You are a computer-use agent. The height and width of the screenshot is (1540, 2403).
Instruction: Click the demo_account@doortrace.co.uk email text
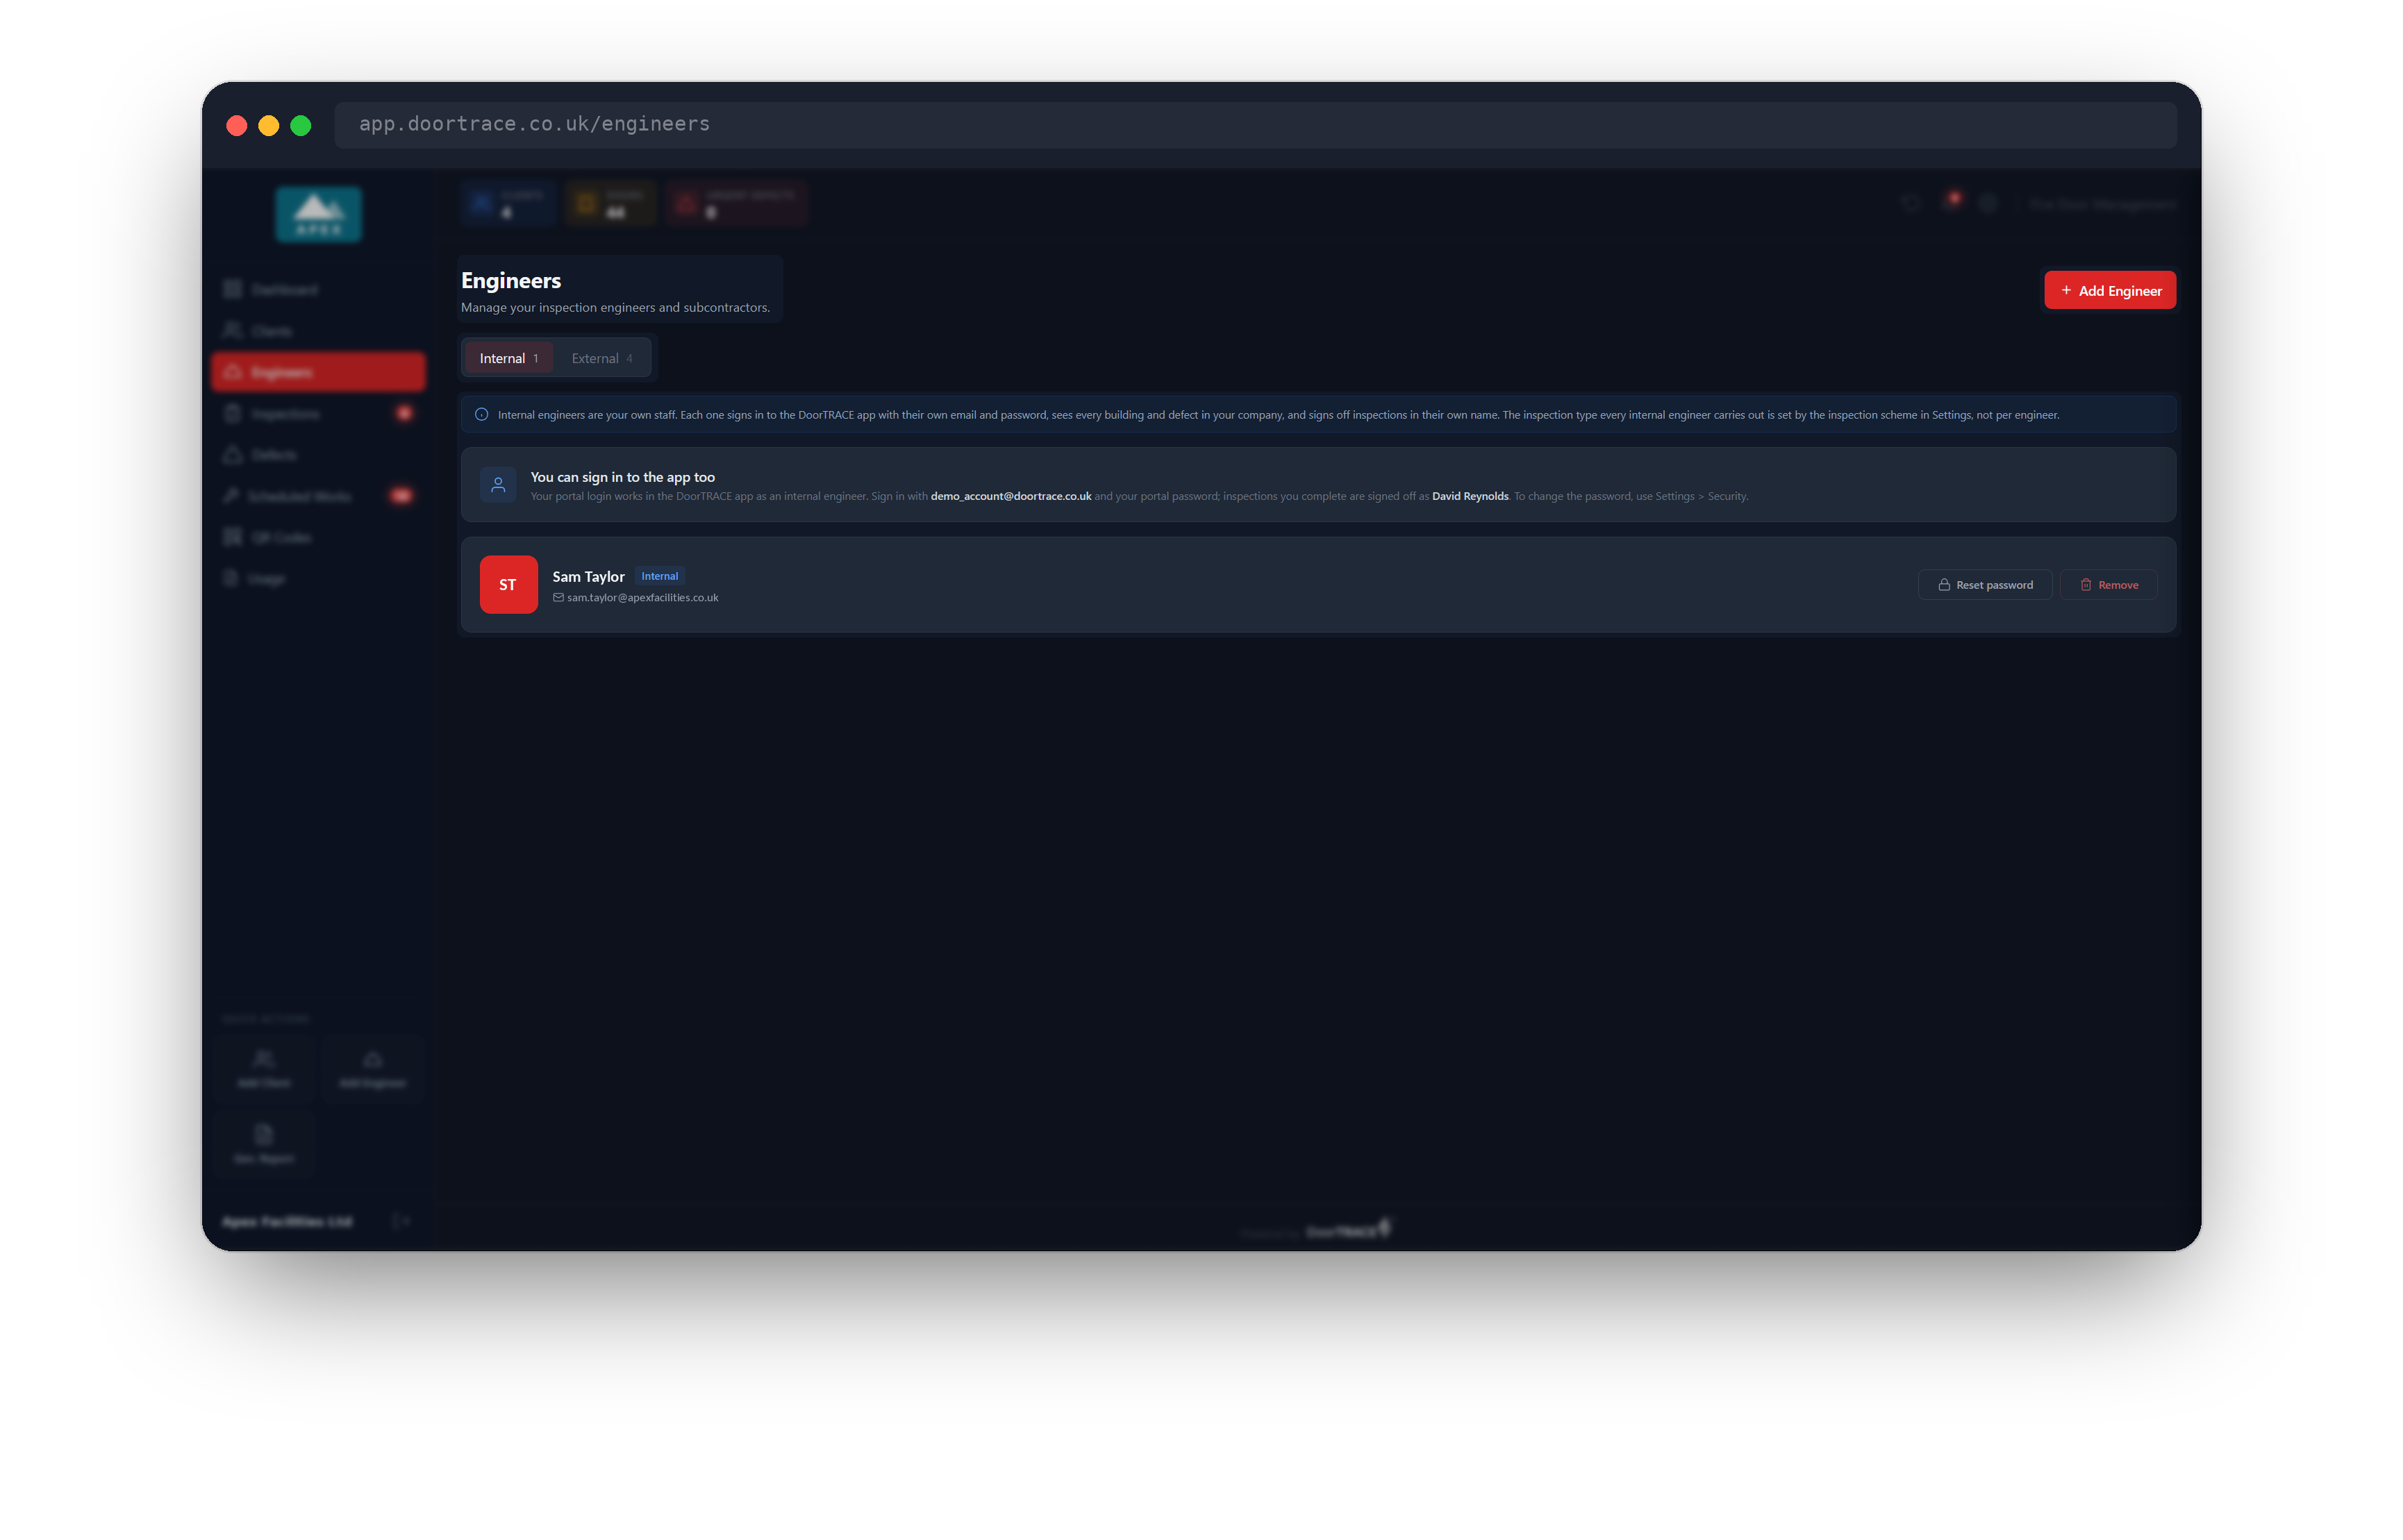(x=1010, y=496)
